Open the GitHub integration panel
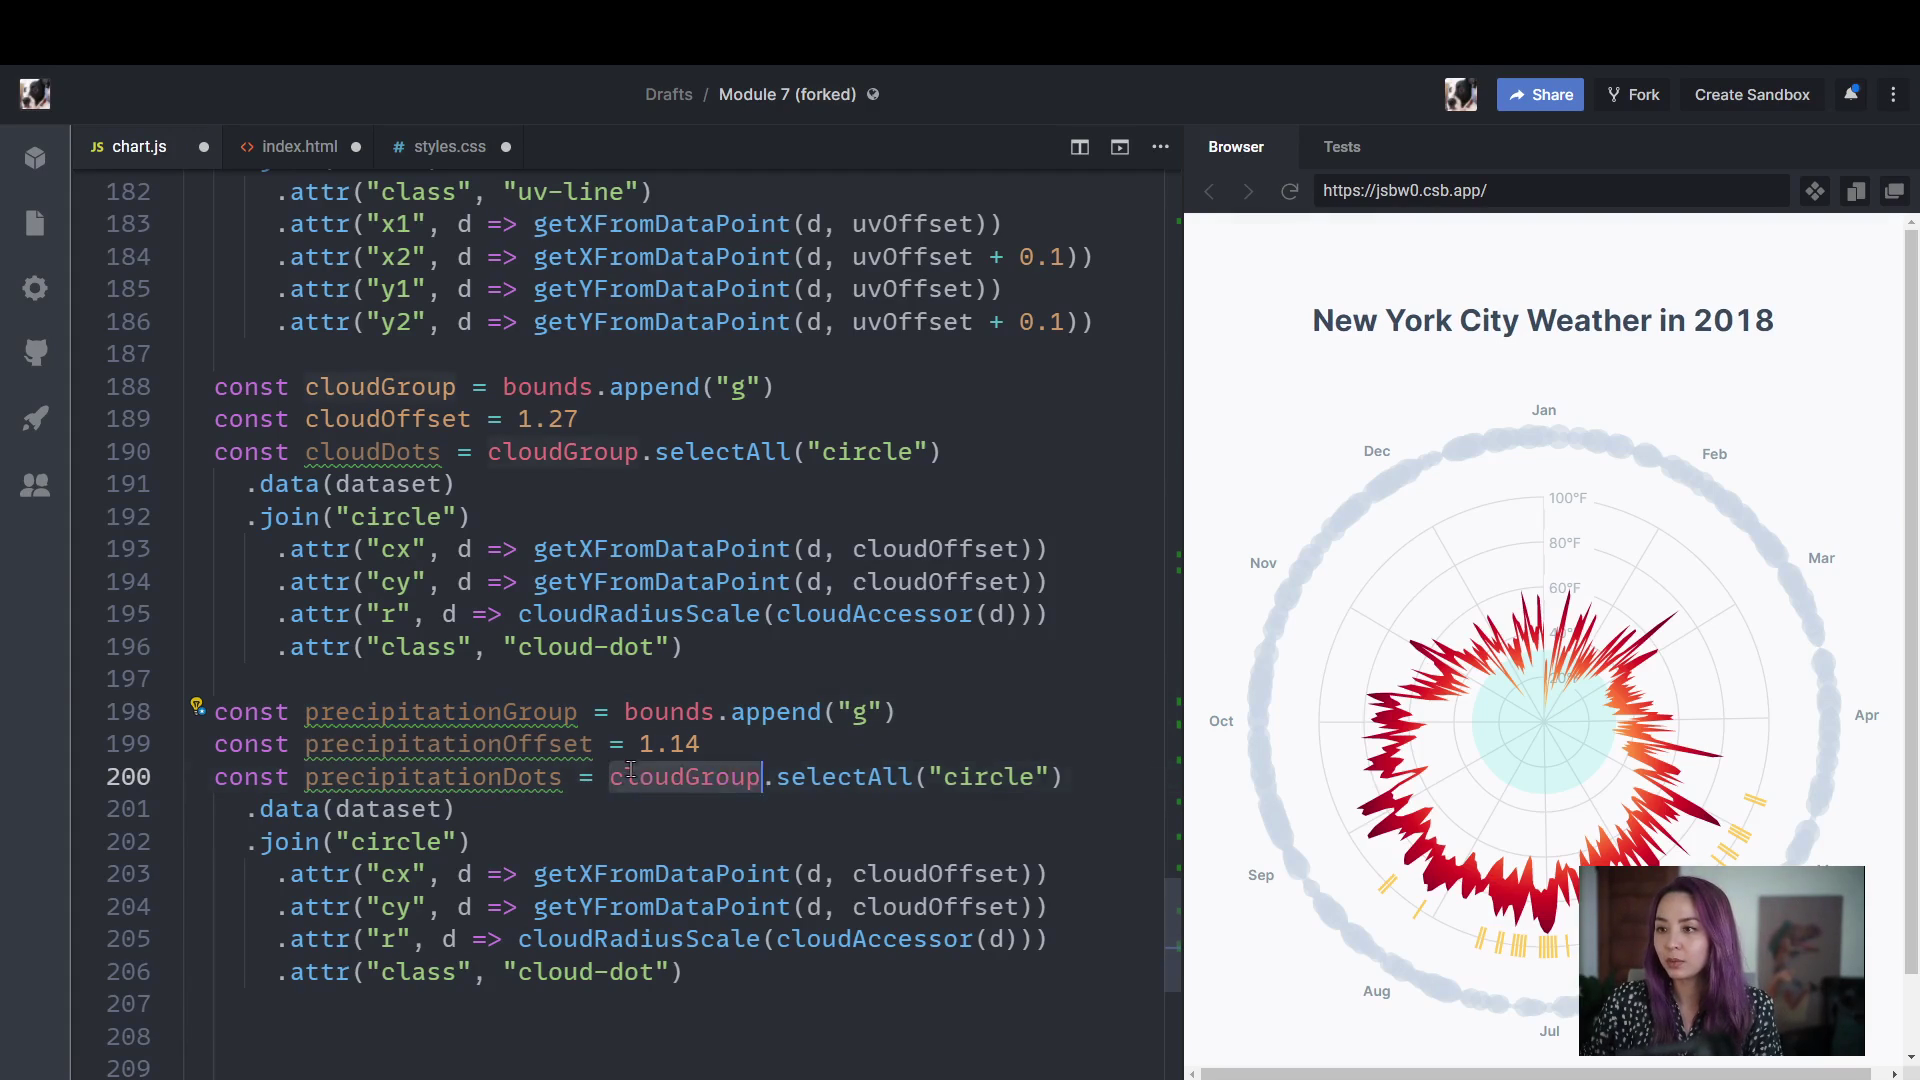The width and height of the screenshot is (1920, 1080). point(35,352)
